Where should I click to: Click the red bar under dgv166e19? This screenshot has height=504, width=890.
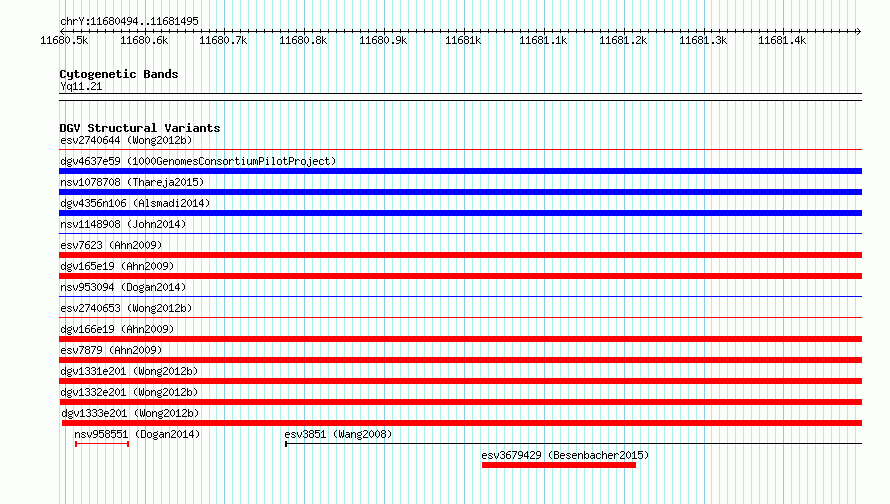460,339
